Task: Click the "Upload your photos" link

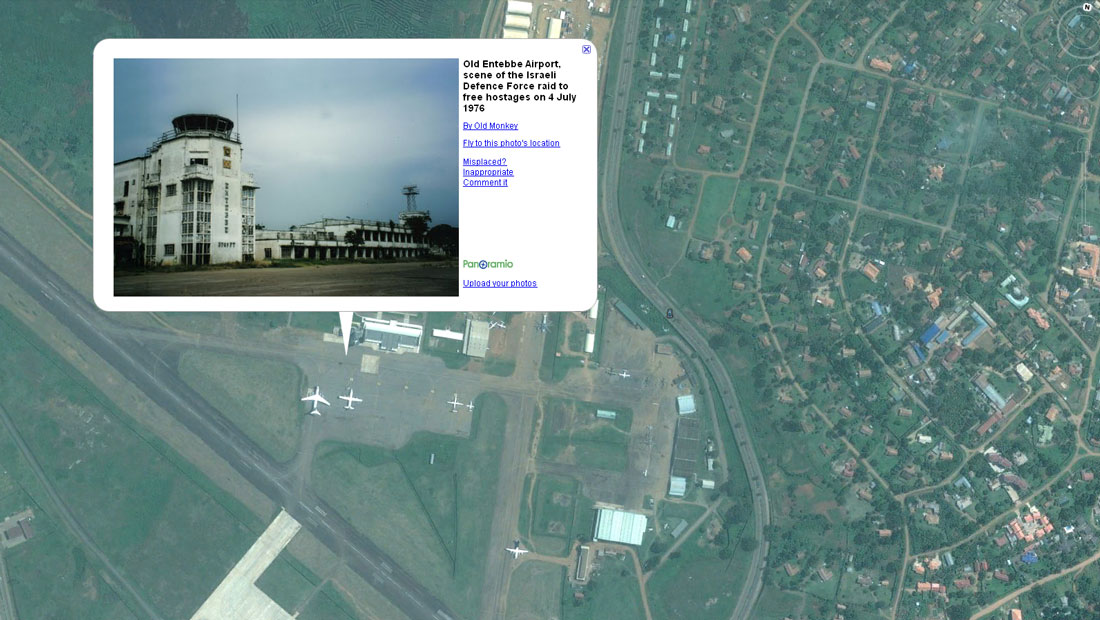Action: coord(499,283)
